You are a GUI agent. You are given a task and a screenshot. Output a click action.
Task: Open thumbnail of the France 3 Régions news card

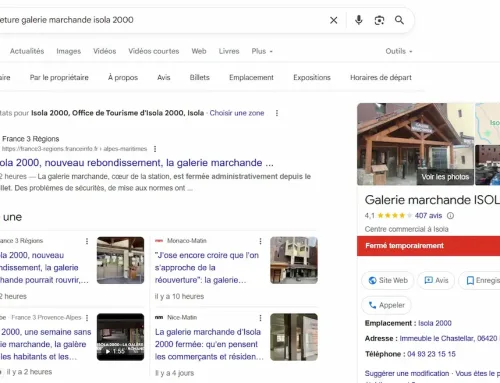pyautogui.click(x=120, y=260)
